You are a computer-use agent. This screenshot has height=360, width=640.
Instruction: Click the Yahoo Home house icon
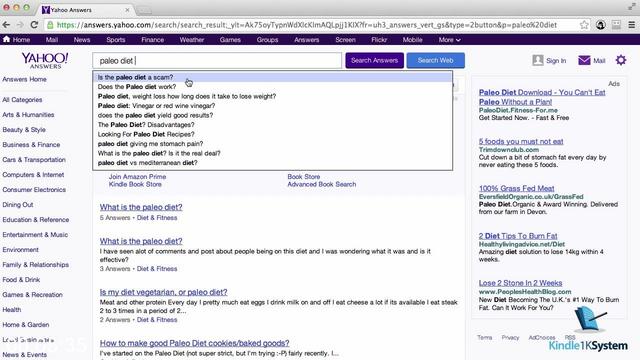pyautogui.click(x=6, y=39)
